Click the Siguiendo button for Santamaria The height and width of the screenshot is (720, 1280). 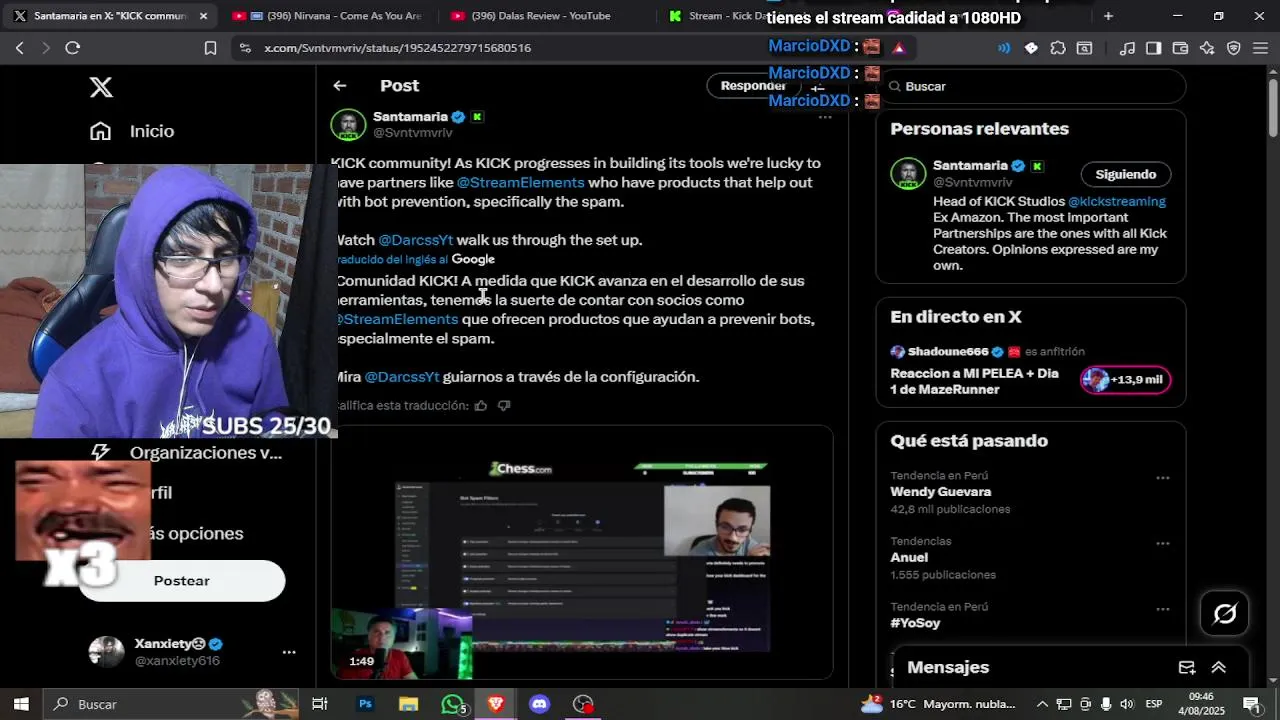coord(1125,174)
